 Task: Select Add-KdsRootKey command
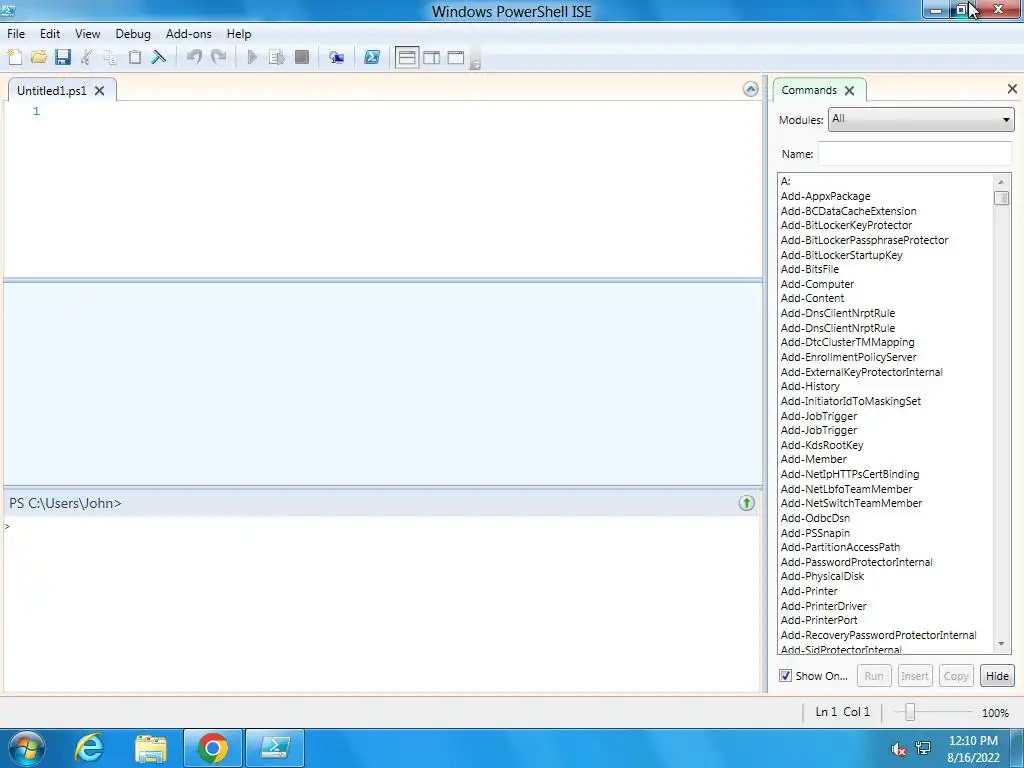(822, 445)
